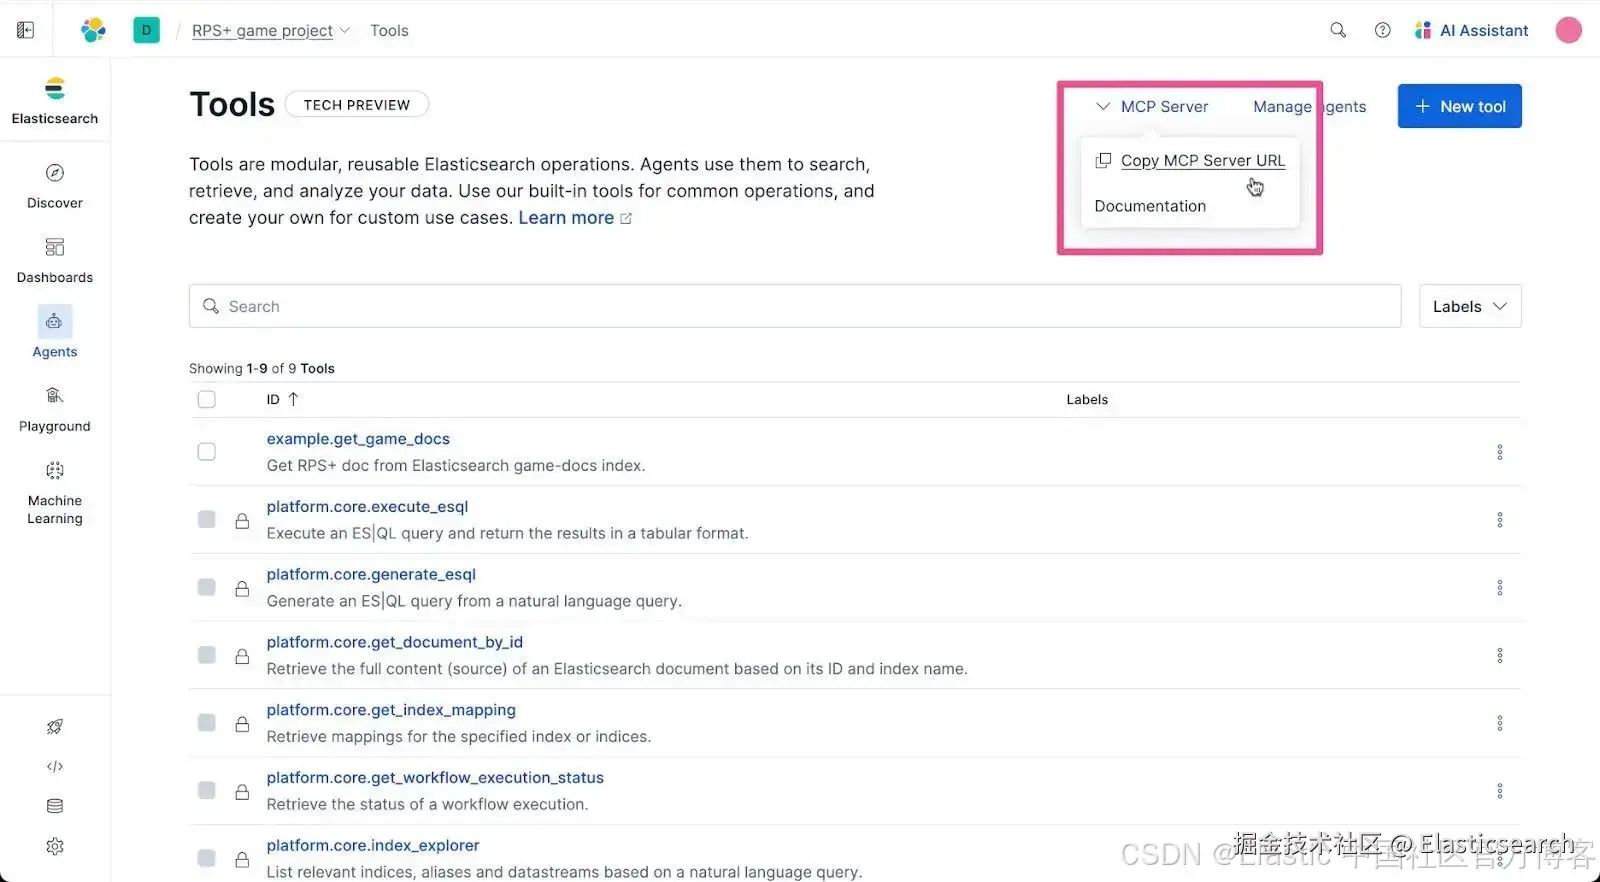1600x882 pixels.
Task: Click the checkbox for platform.core.get_document_by_id
Action: 207,655
